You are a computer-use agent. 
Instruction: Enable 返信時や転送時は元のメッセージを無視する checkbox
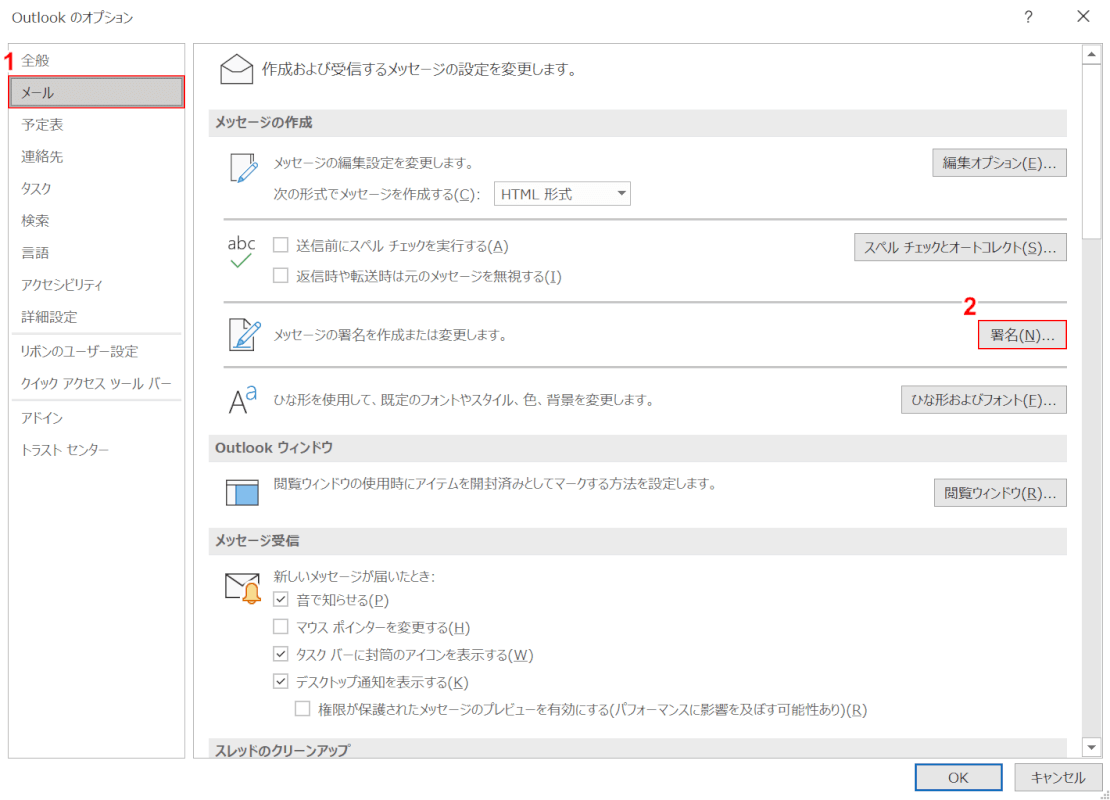[x=281, y=275]
